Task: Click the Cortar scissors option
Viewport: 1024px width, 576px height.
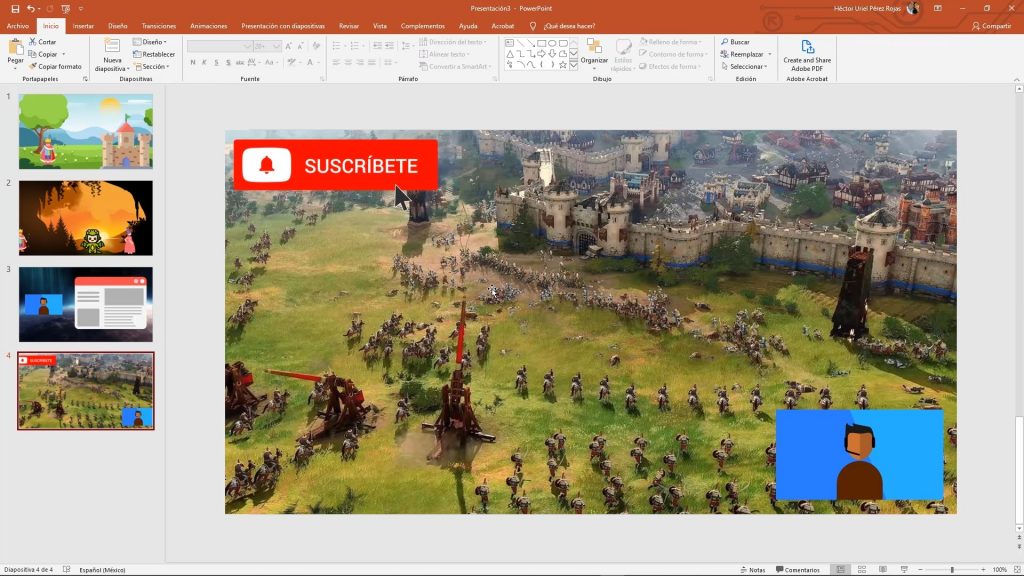Action: tap(42, 42)
